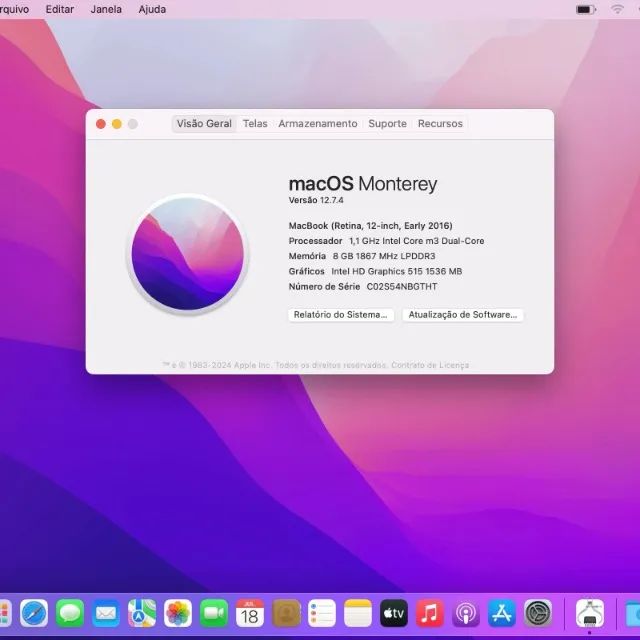Image resolution: width=640 pixels, height=640 pixels.
Task: Click the Número de Série label
Action: [324, 287]
